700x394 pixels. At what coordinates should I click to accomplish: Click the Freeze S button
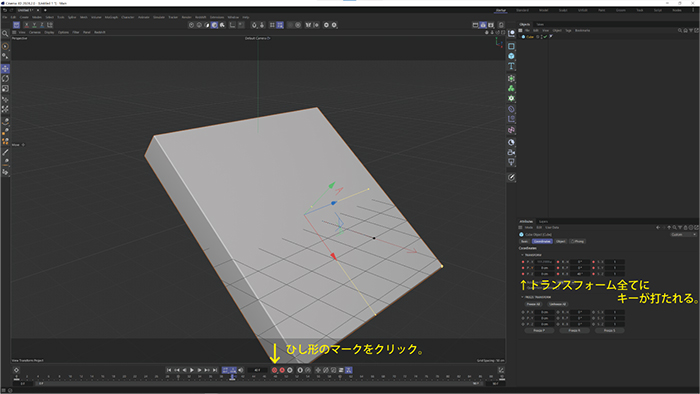click(x=609, y=331)
